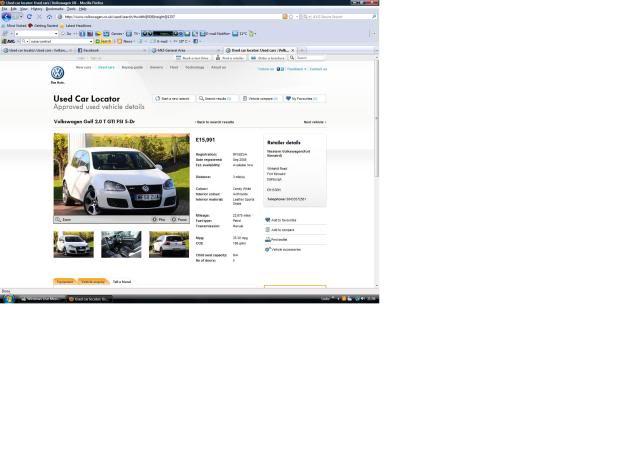Expand the back/forward history dropdown arrow

click(x=21, y=17)
